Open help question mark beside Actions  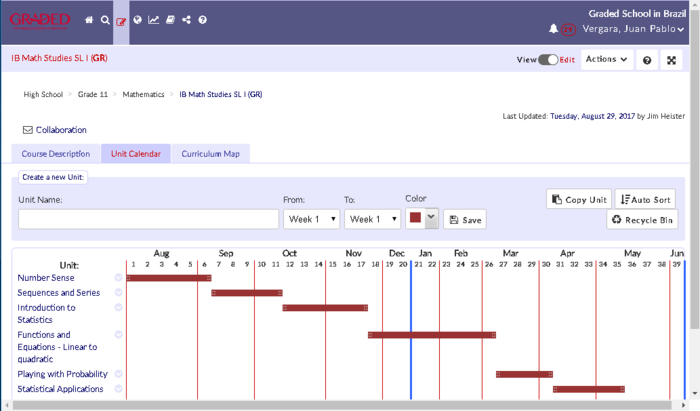pyautogui.click(x=647, y=60)
